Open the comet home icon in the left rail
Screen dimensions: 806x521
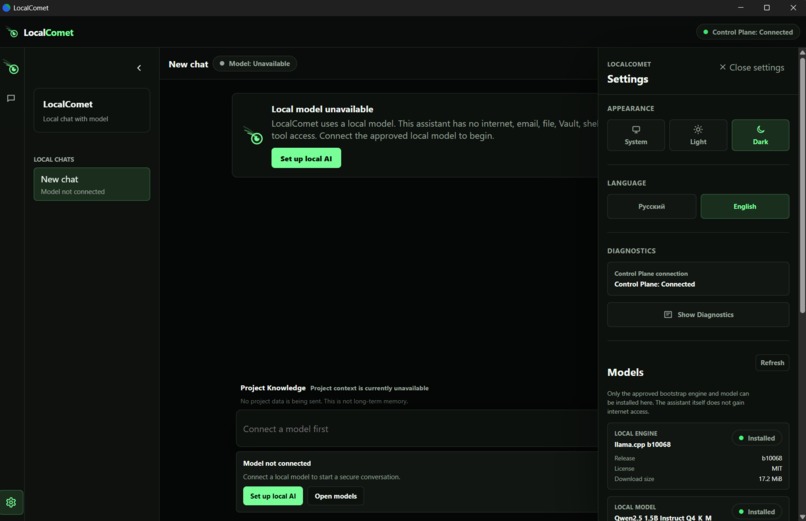pos(11,67)
